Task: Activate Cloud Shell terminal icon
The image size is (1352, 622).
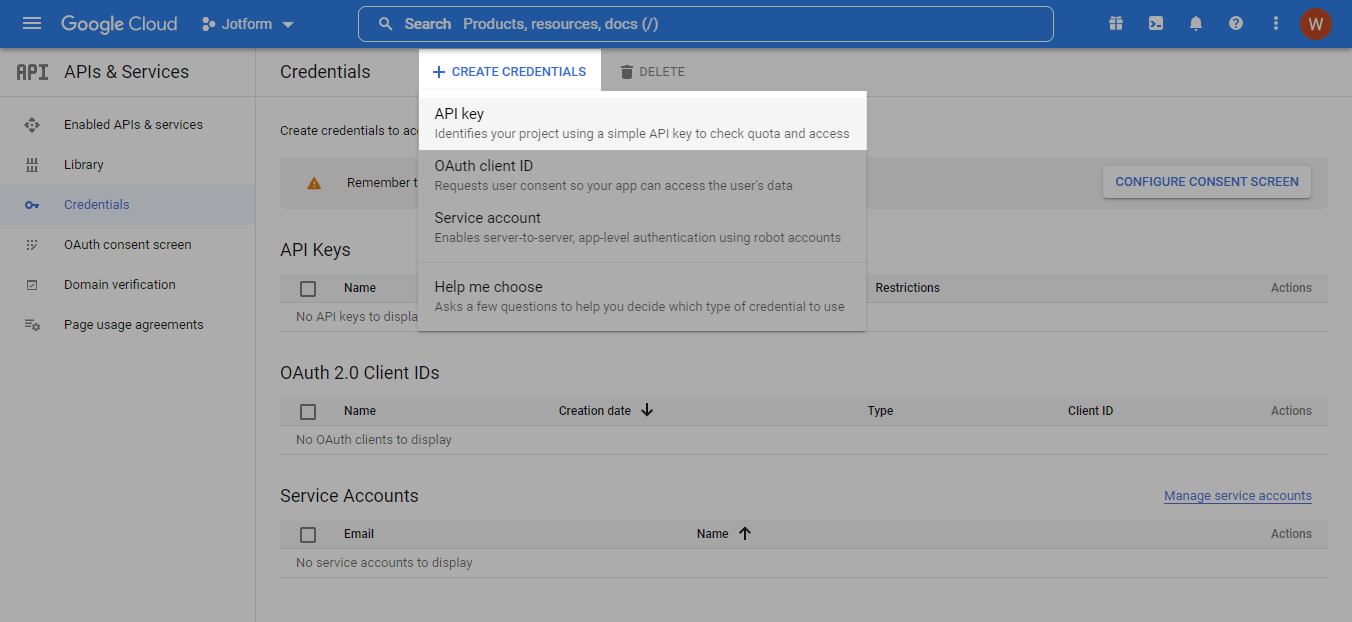Action: click(x=1156, y=24)
